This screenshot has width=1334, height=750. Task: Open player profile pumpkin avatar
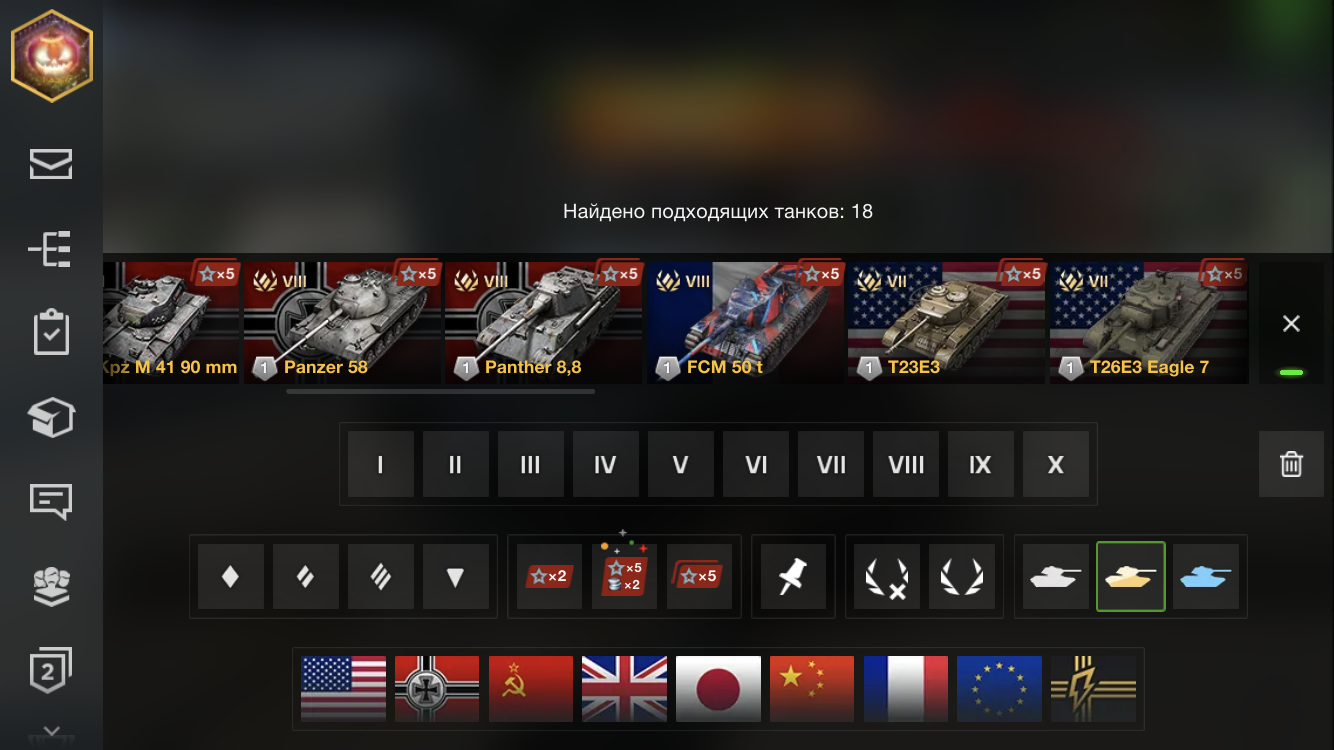(52, 57)
